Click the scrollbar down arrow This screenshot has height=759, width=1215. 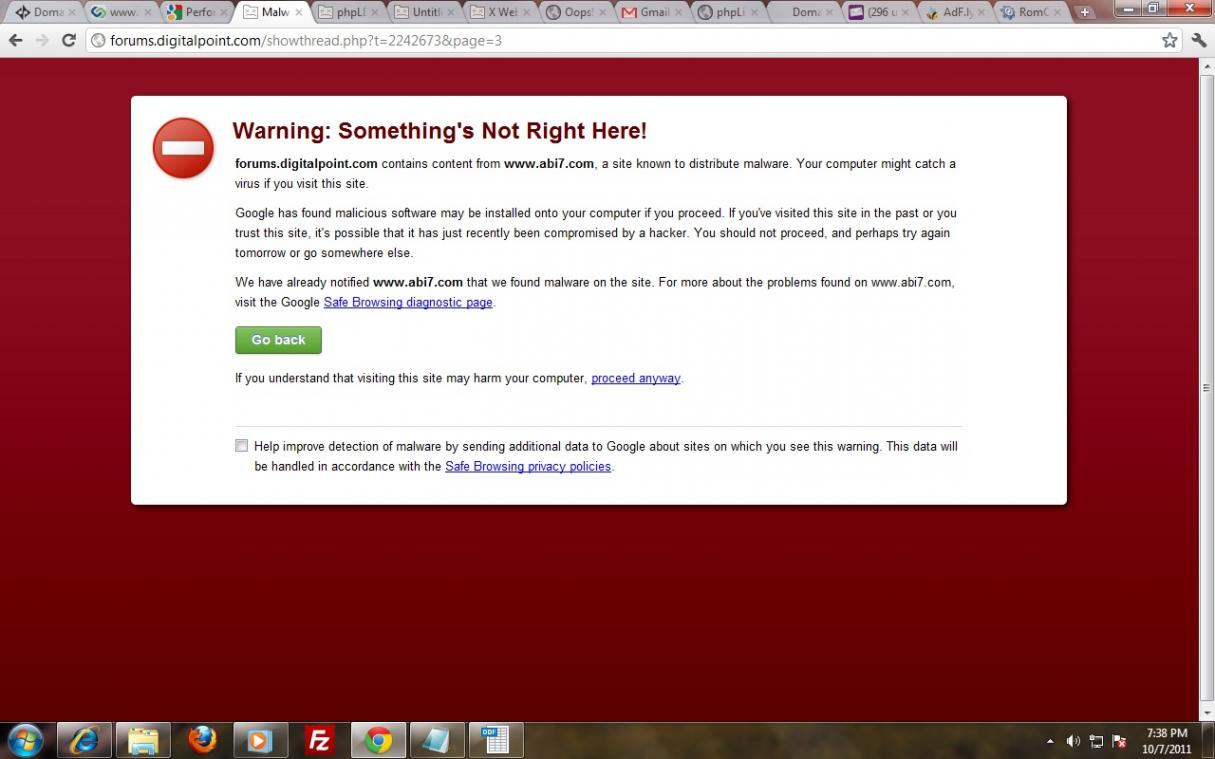(x=1206, y=711)
